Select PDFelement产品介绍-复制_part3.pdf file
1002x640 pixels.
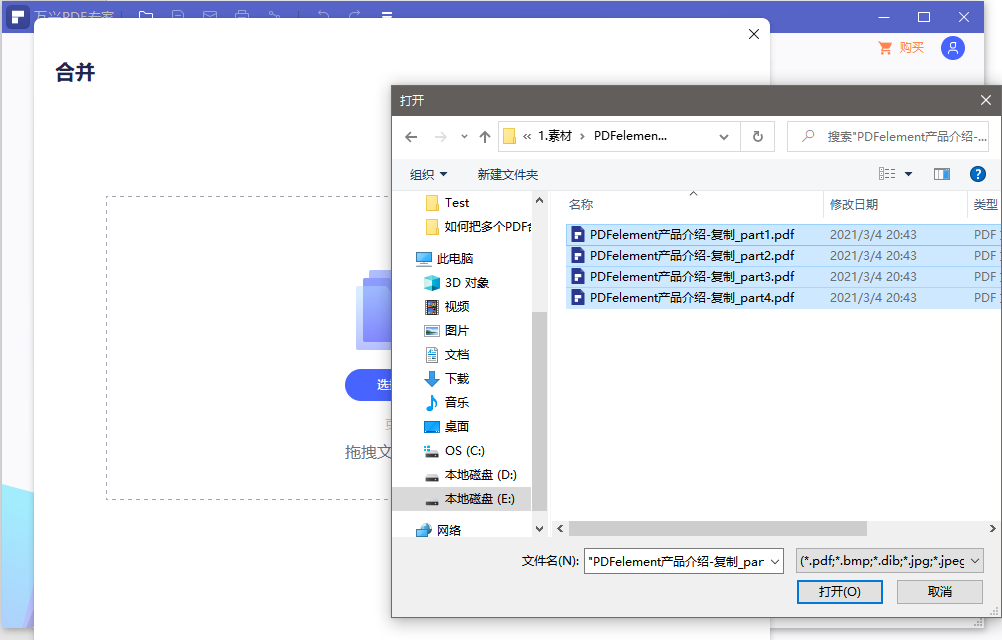(691, 276)
